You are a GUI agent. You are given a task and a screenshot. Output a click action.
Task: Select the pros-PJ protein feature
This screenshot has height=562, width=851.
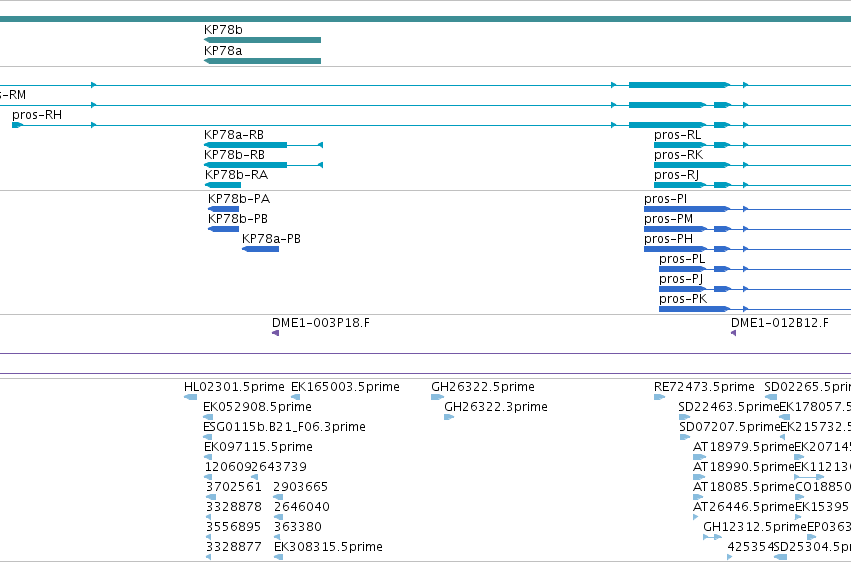click(755, 289)
